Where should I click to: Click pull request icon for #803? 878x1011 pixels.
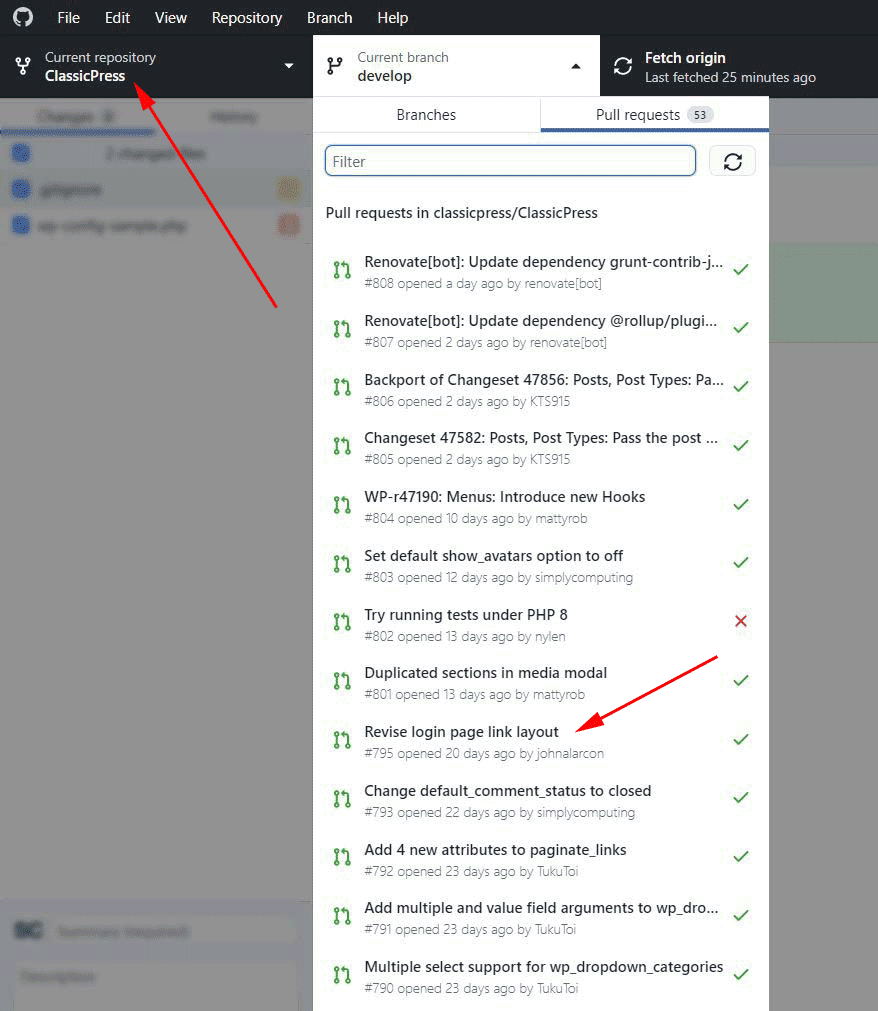[342, 564]
